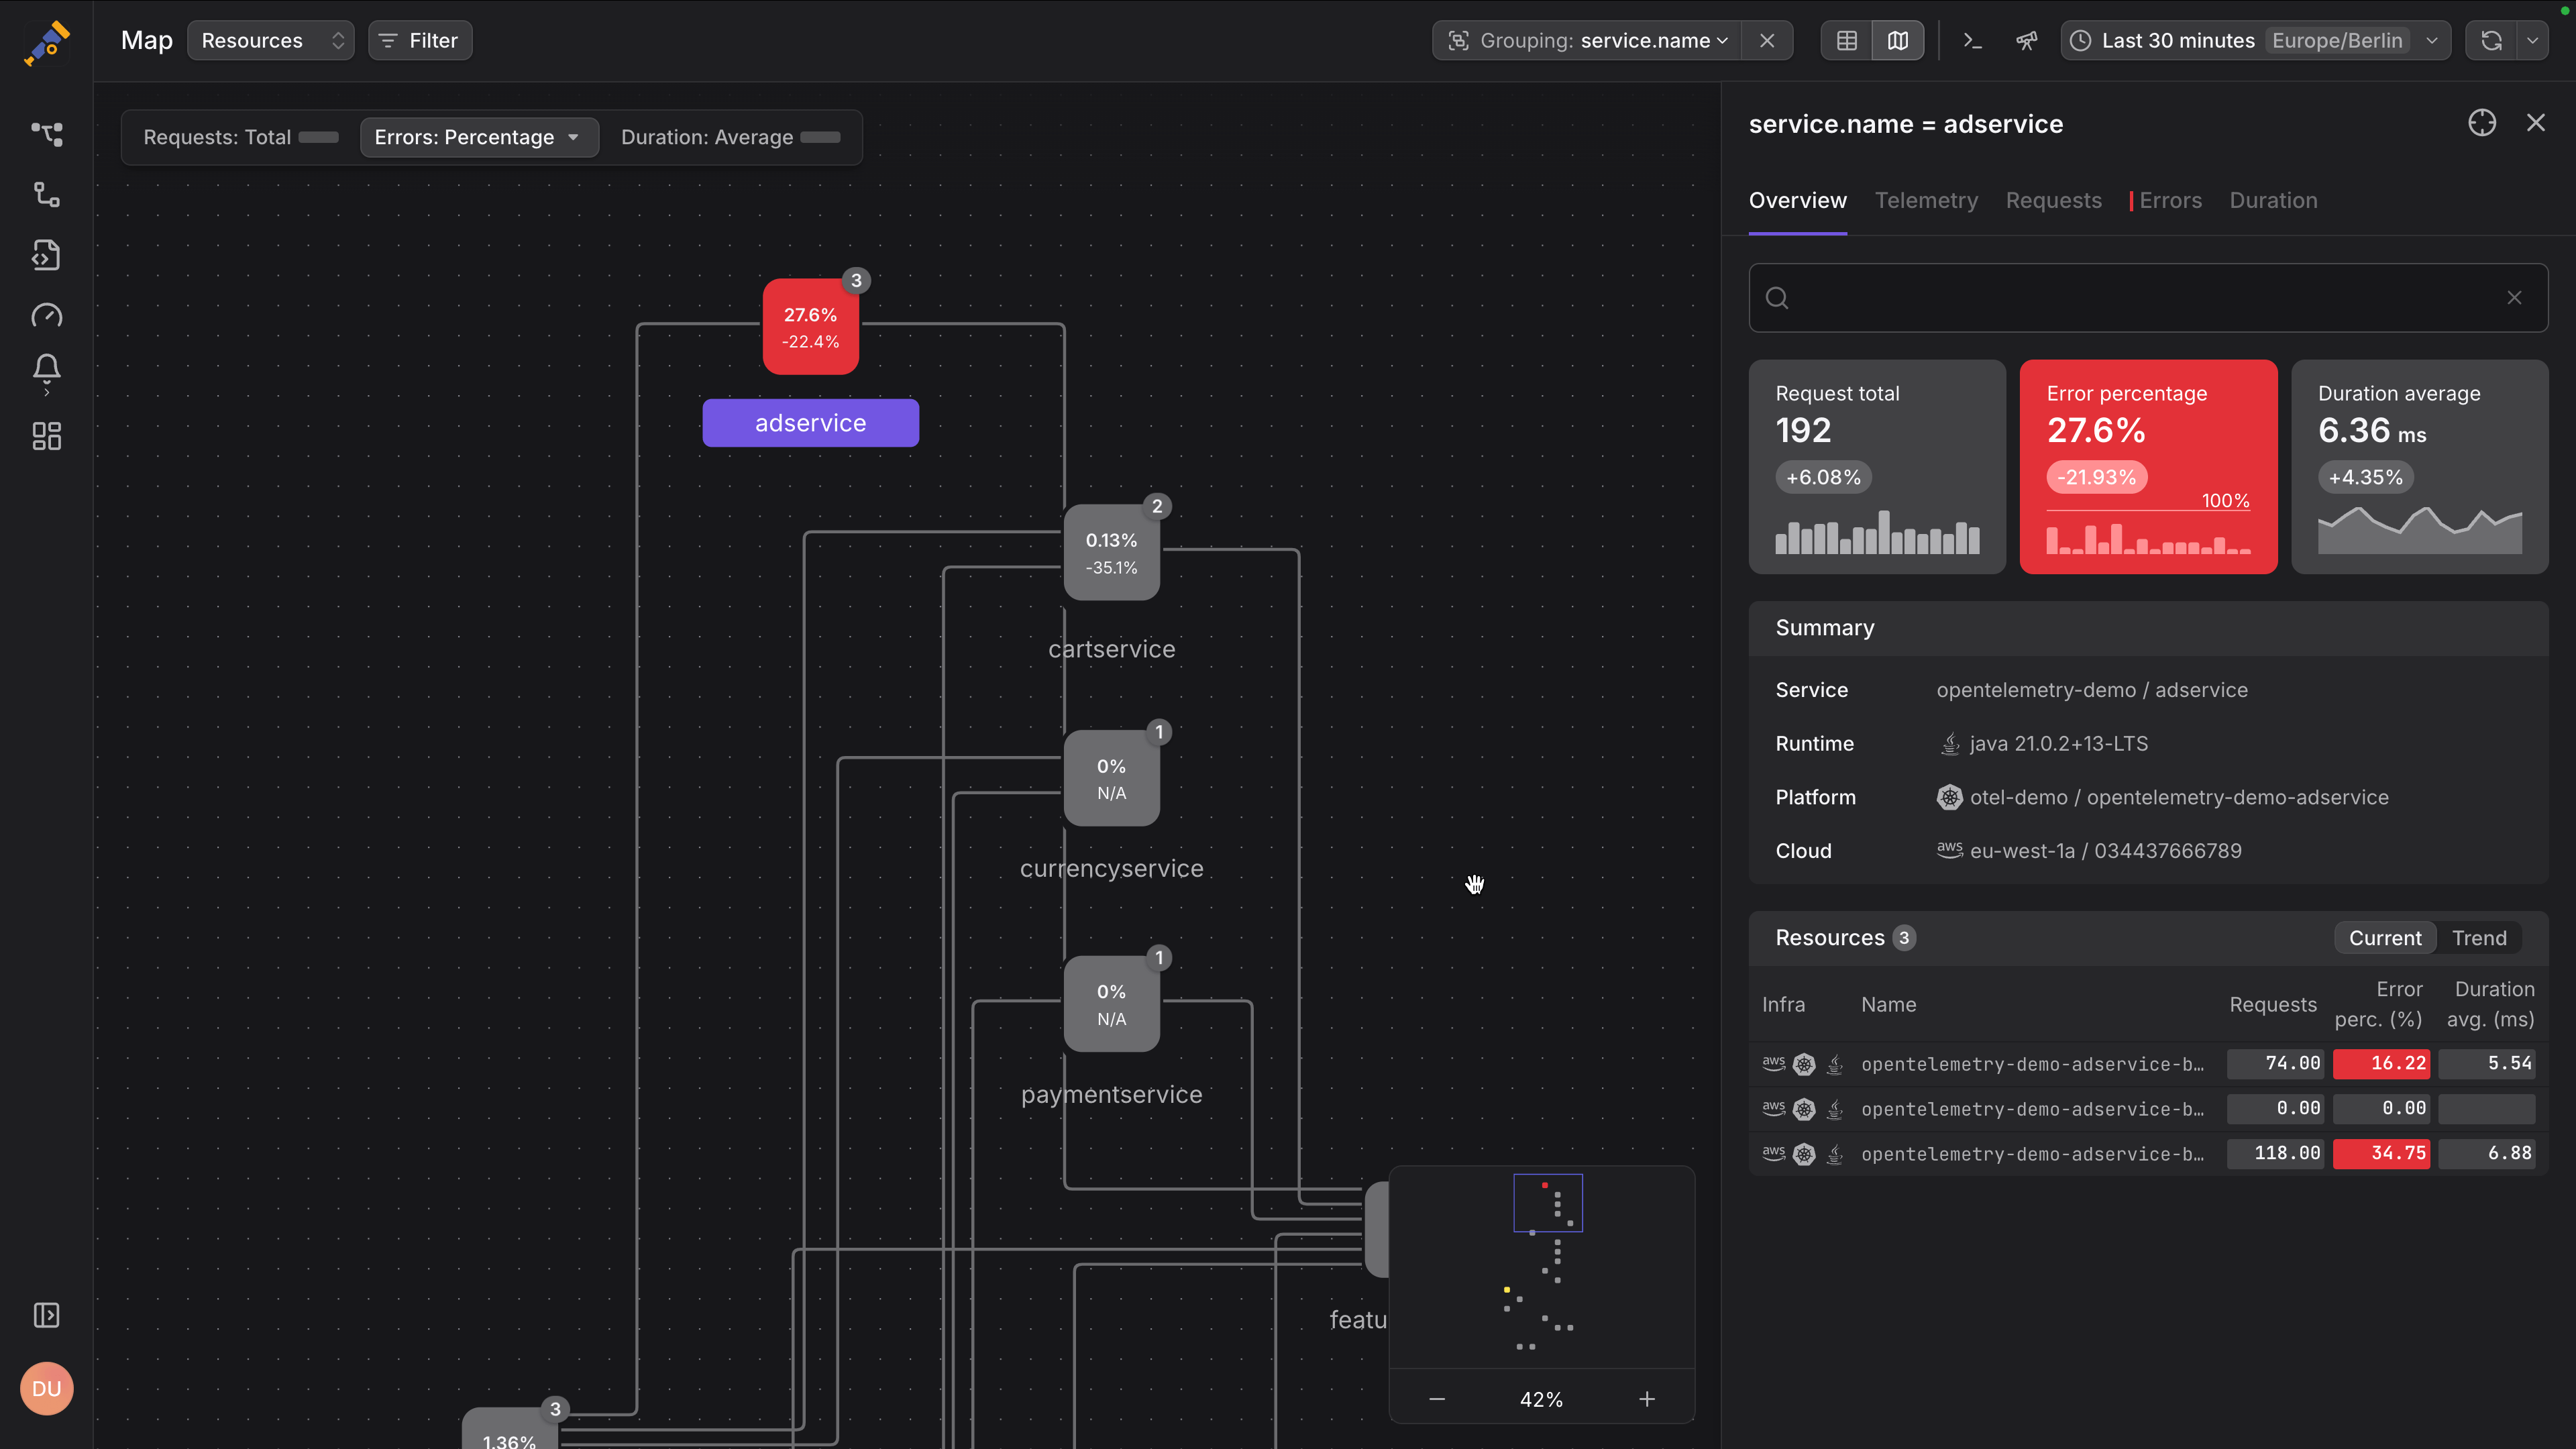Open the Duration tab
Viewport: 2576px width, 1449px height.
tap(2273, 200)
